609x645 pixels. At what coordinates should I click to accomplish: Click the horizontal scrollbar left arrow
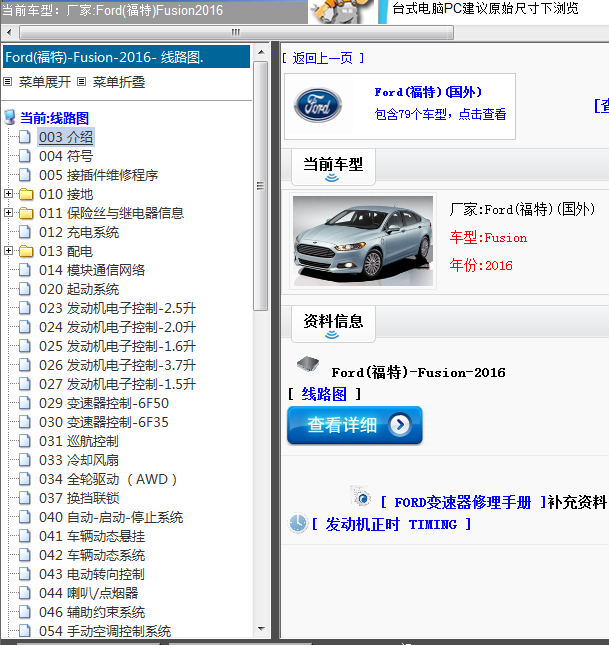click(9, 32)
